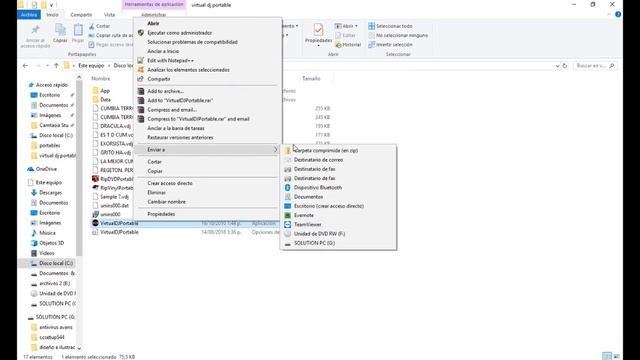Choose Add to archive...

coord(165,91)
